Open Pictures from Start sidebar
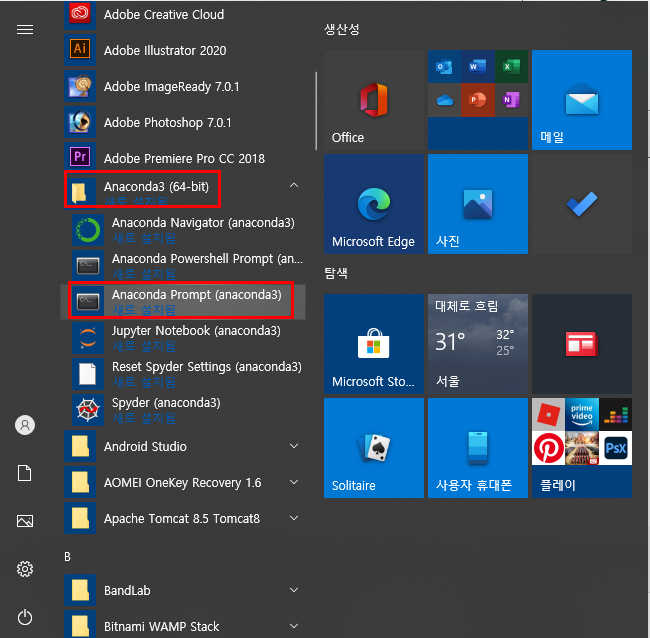 [x=25, y=521]
